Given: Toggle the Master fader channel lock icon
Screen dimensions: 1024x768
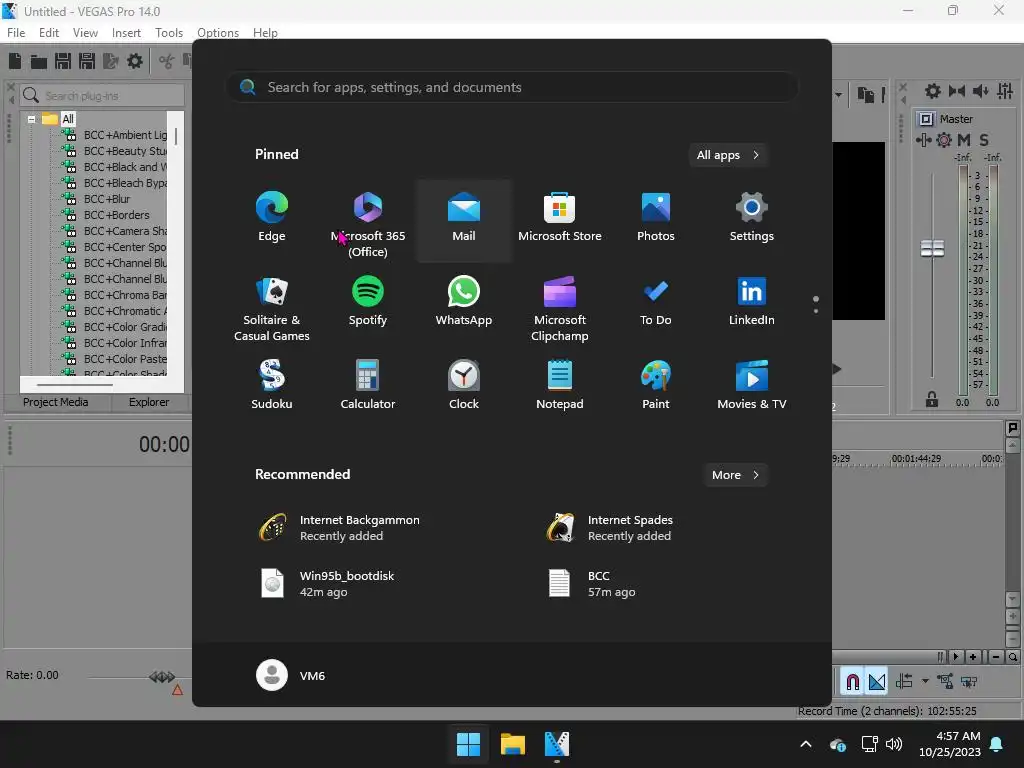Looking at the screenshot, I should coord(932,399).
